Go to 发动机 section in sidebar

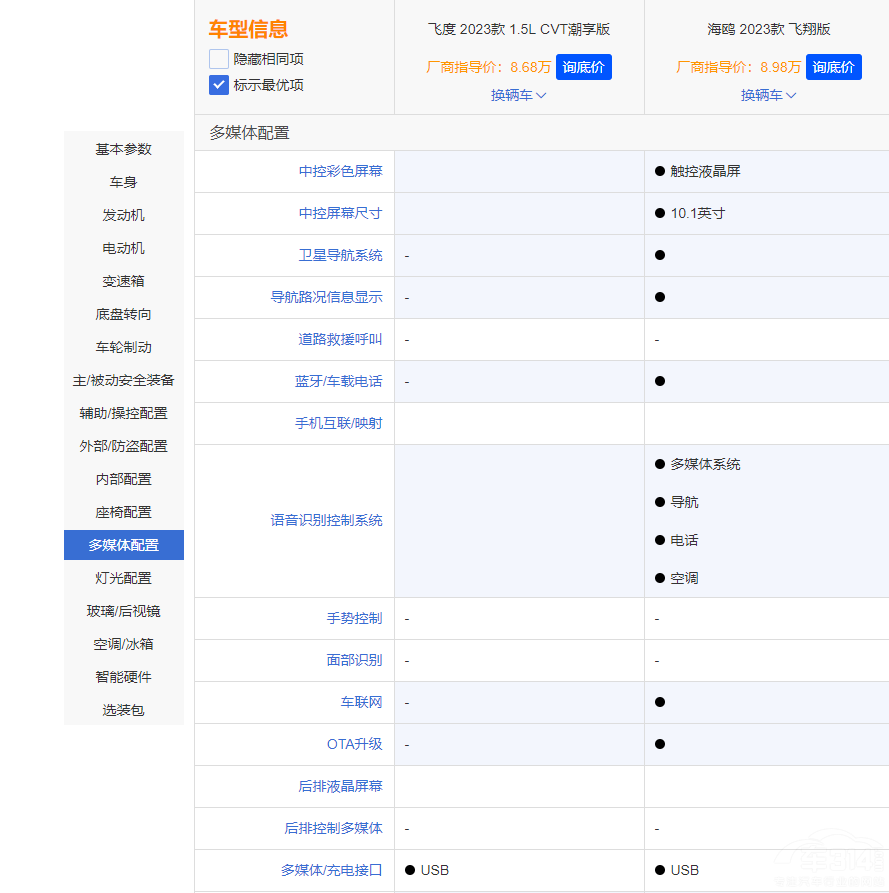click(x=124, y=215)
